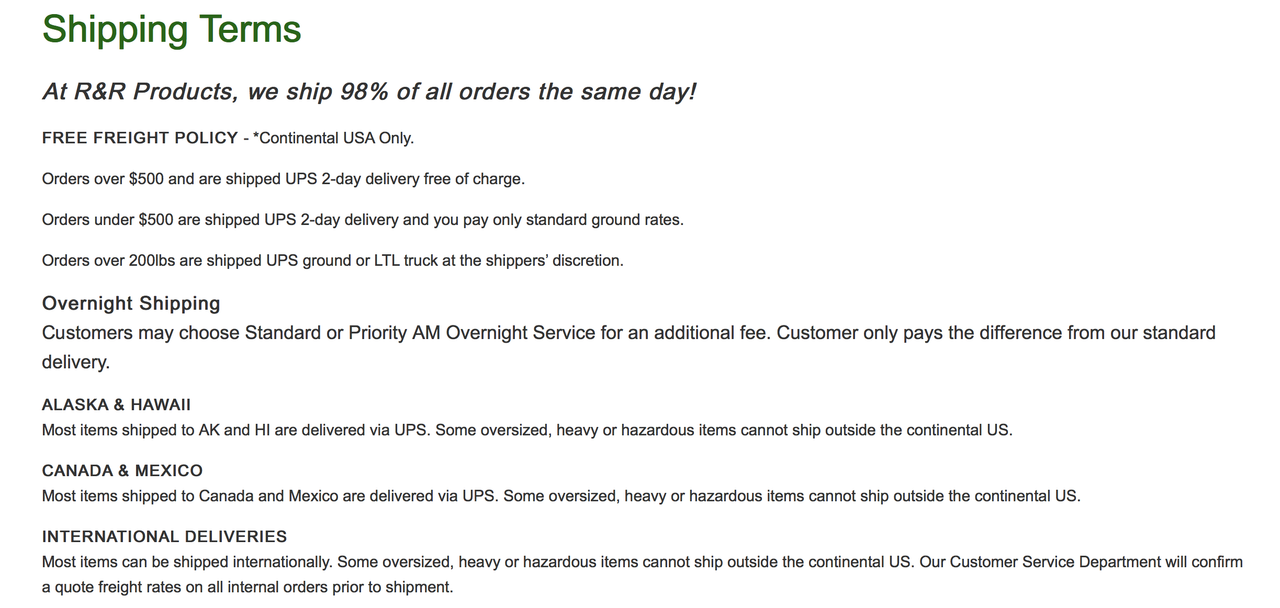Select the orders over 200lbs sentence
The image size is (1280, 608).
[x=333, y=261]
